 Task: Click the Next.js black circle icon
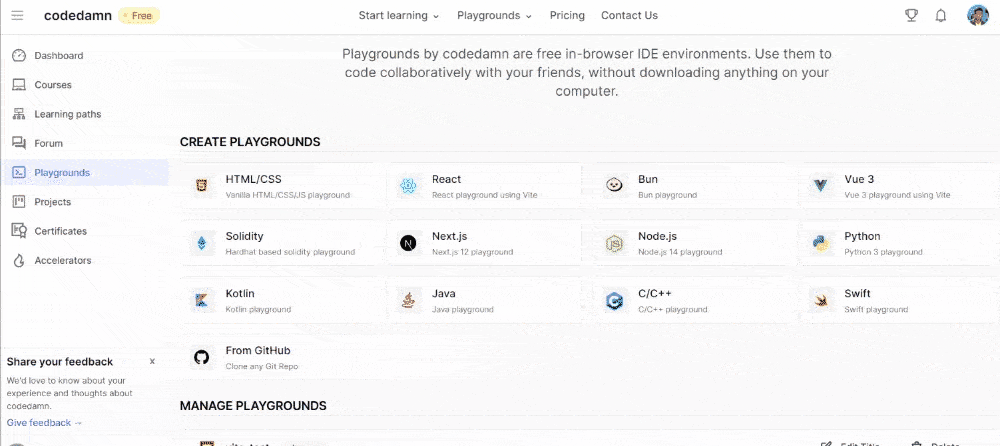pos(408,243)
